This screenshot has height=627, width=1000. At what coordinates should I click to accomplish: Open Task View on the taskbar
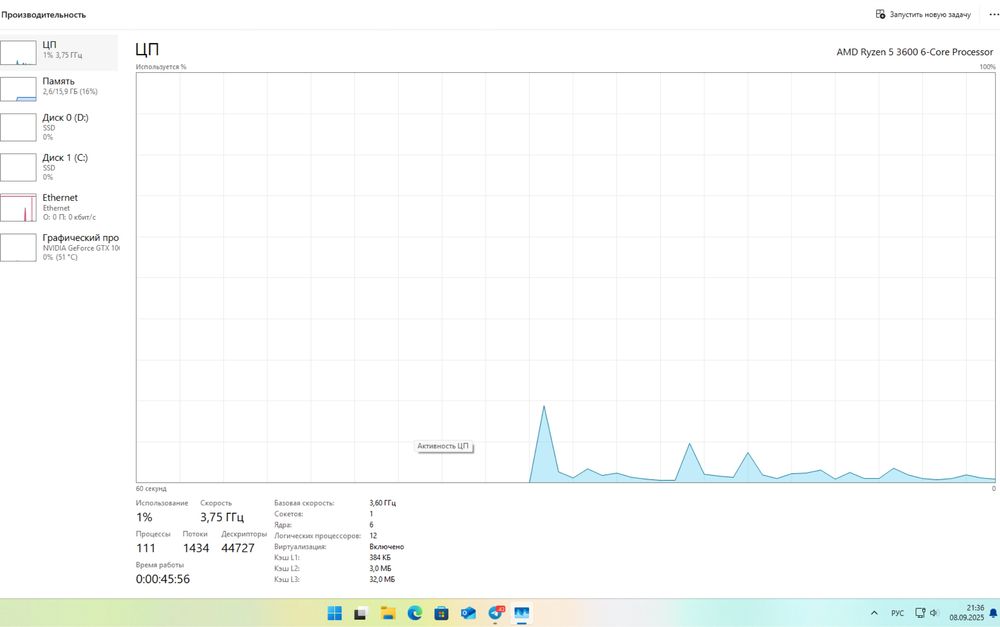pos(360,613)
